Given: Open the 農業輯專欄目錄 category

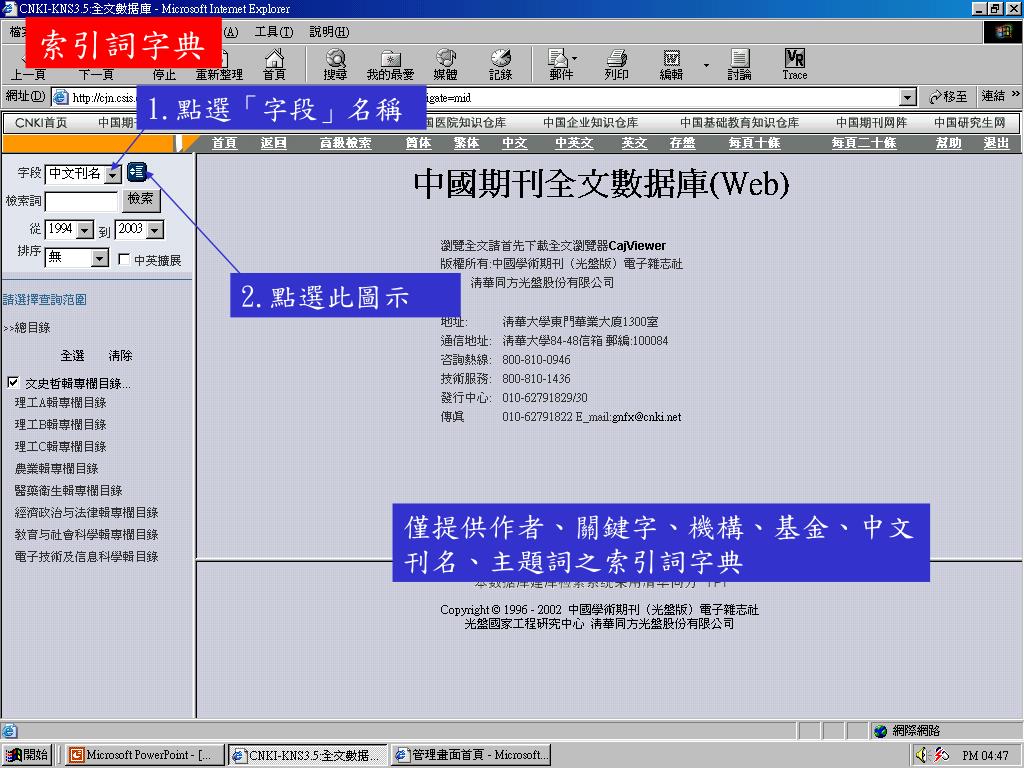Looking at the screenshot, I should tap(56, 468).
